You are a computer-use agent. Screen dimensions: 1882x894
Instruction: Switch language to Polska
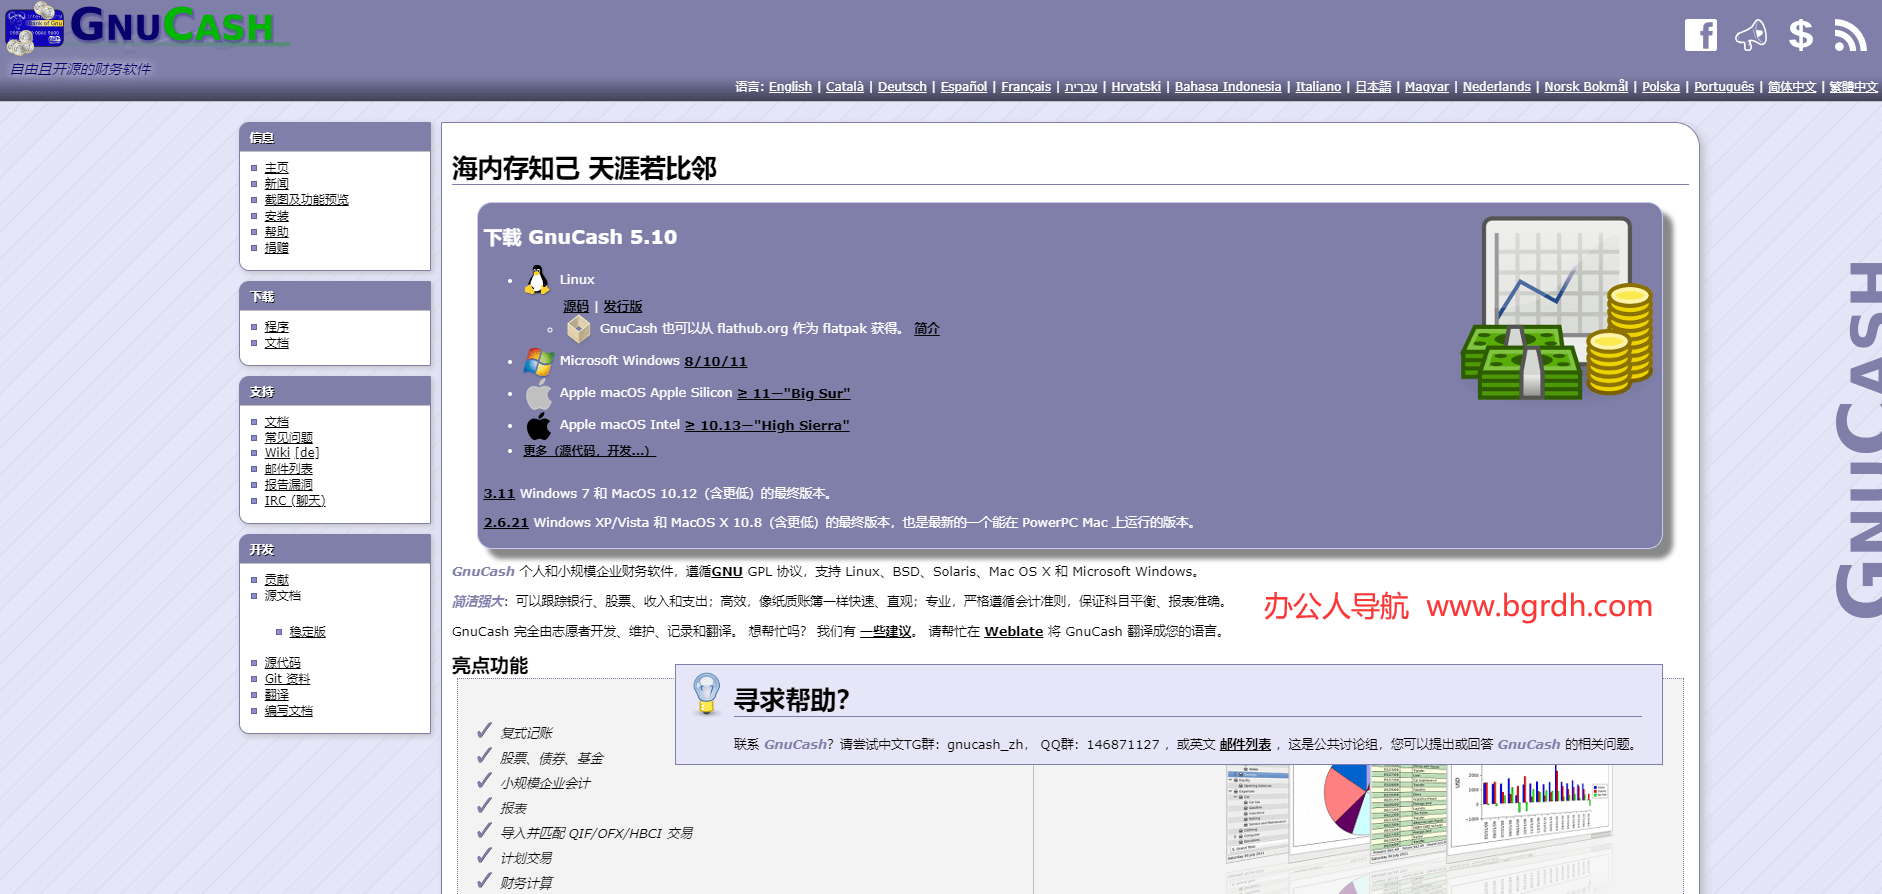pyautogui.click(x=1661, y=87)
